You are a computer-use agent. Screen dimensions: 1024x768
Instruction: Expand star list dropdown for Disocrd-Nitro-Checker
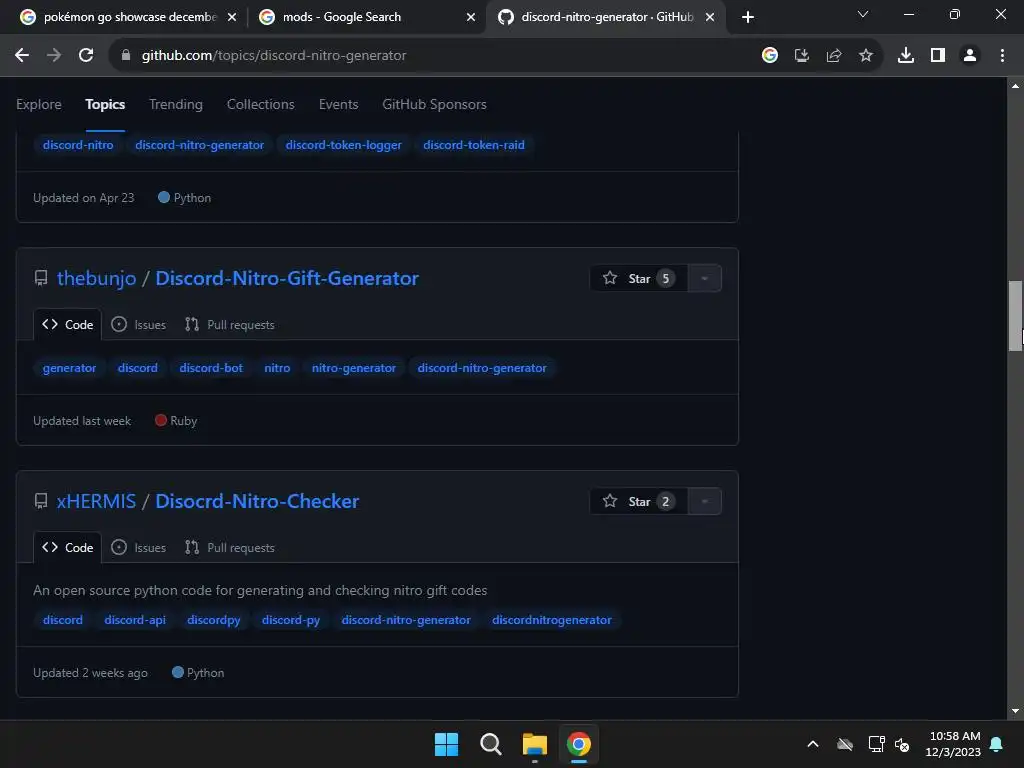705,502
